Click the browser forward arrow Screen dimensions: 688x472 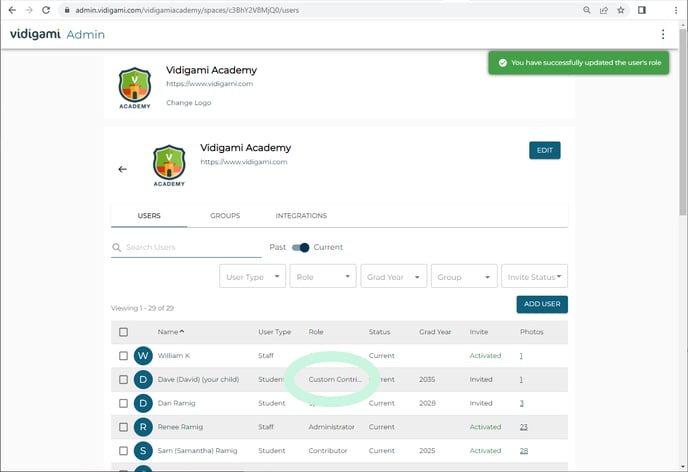coord(29,10)
